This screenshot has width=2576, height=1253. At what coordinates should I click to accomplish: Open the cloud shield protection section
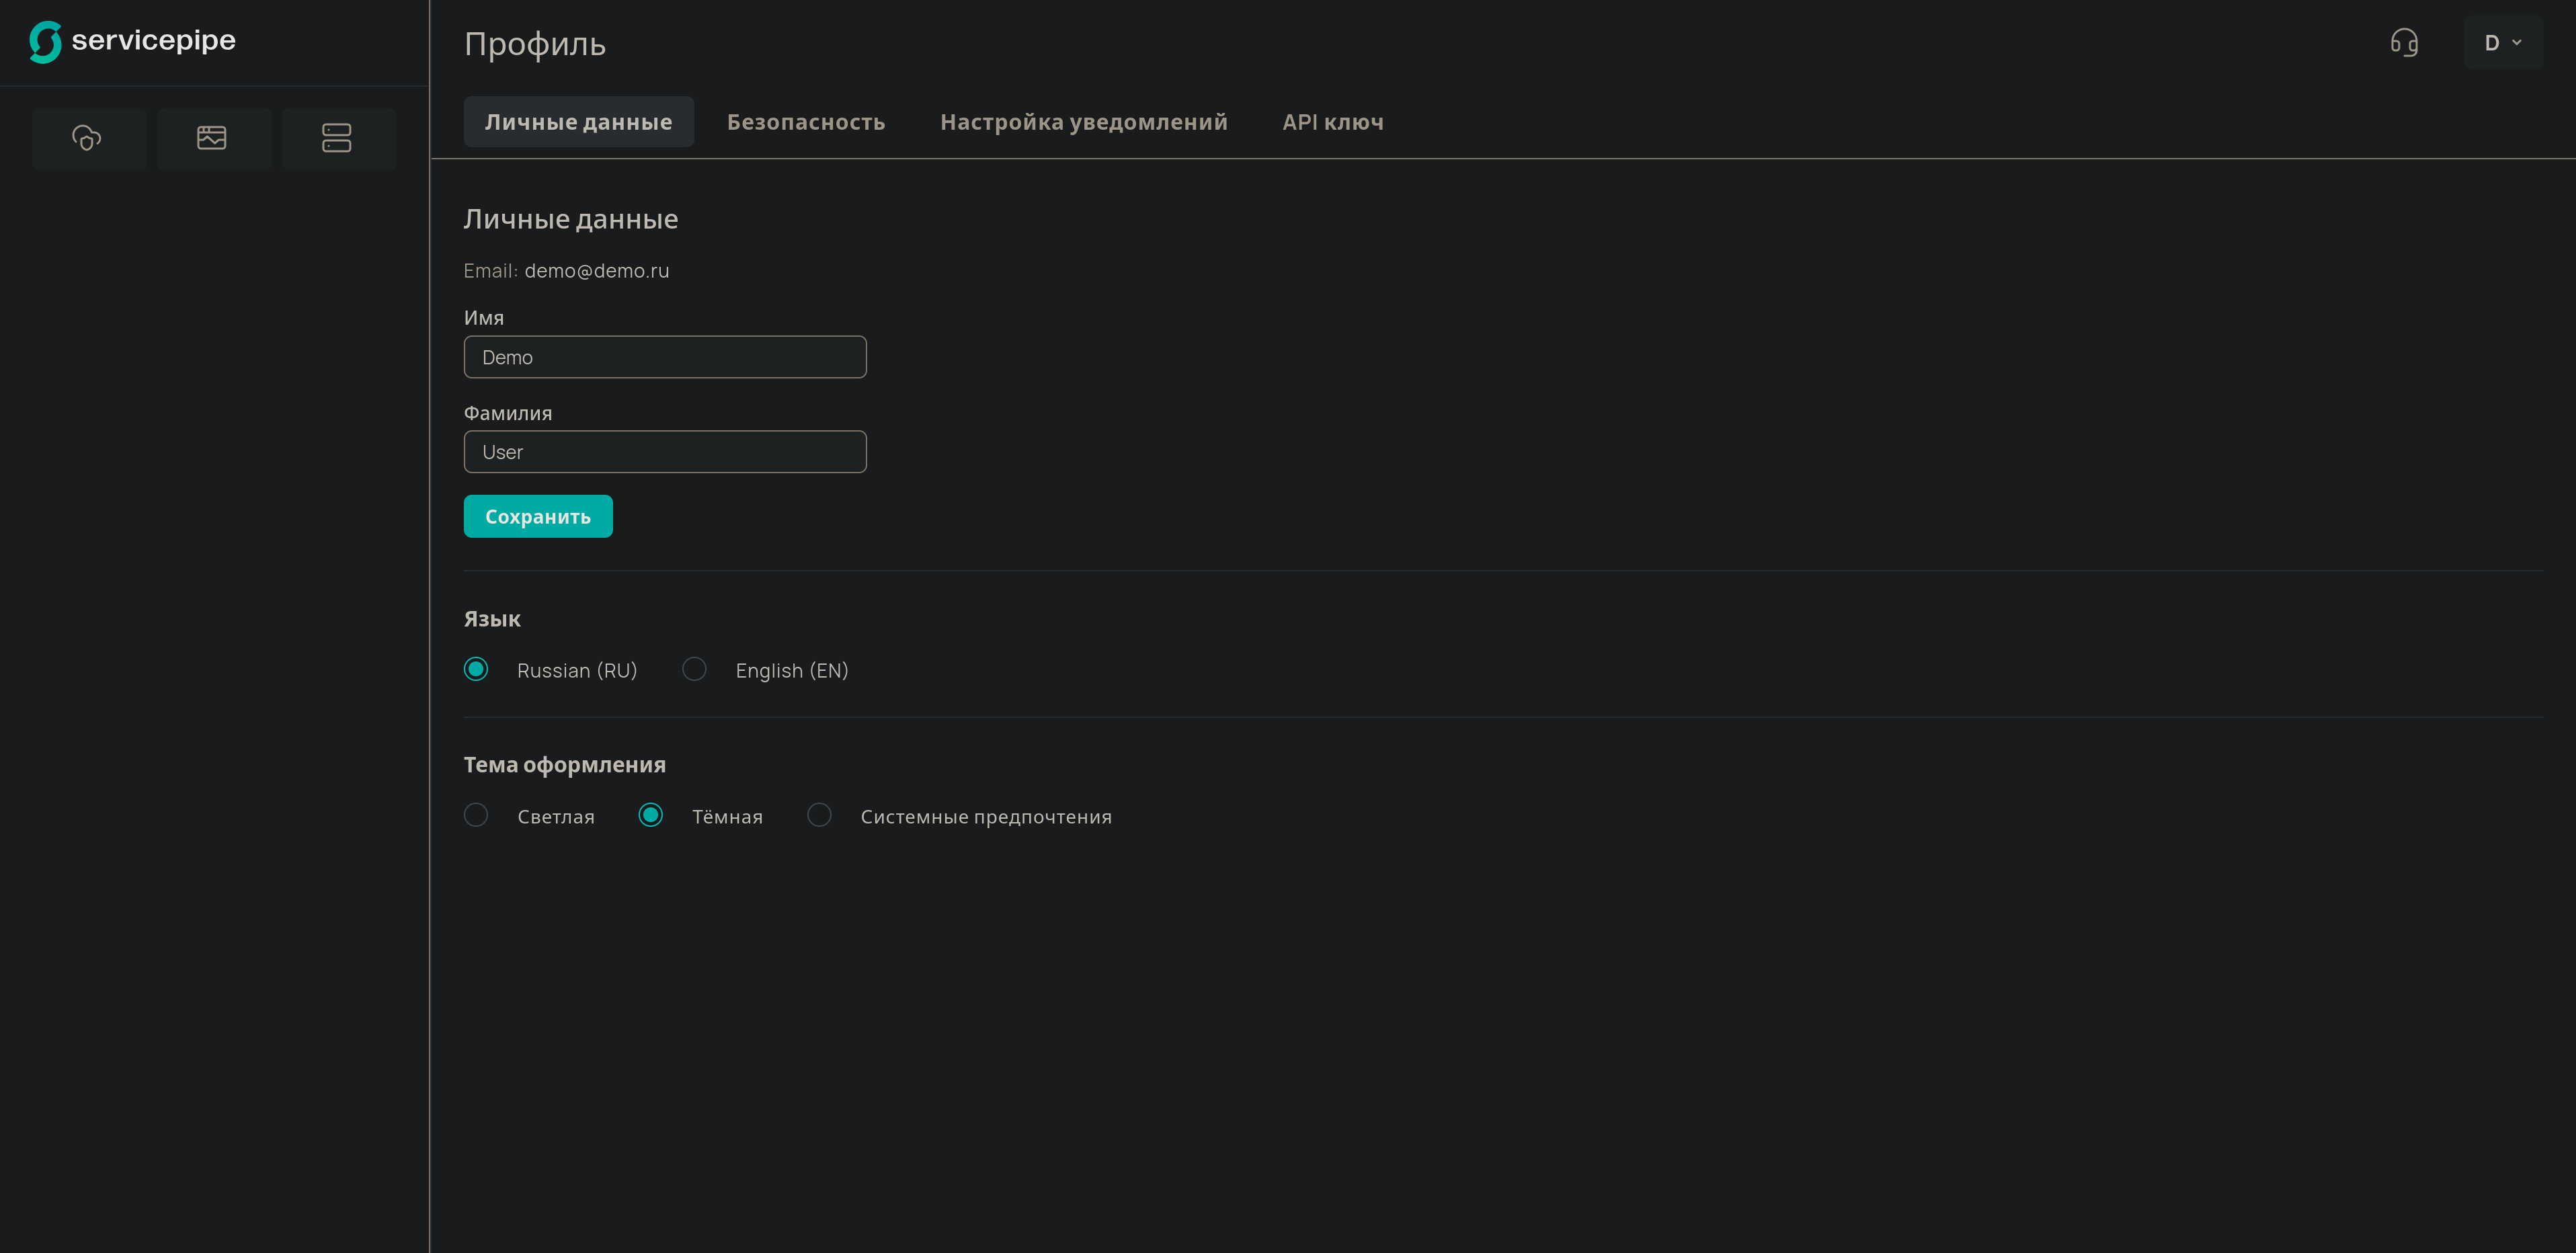pyautogui.click(x=88, y=138)
